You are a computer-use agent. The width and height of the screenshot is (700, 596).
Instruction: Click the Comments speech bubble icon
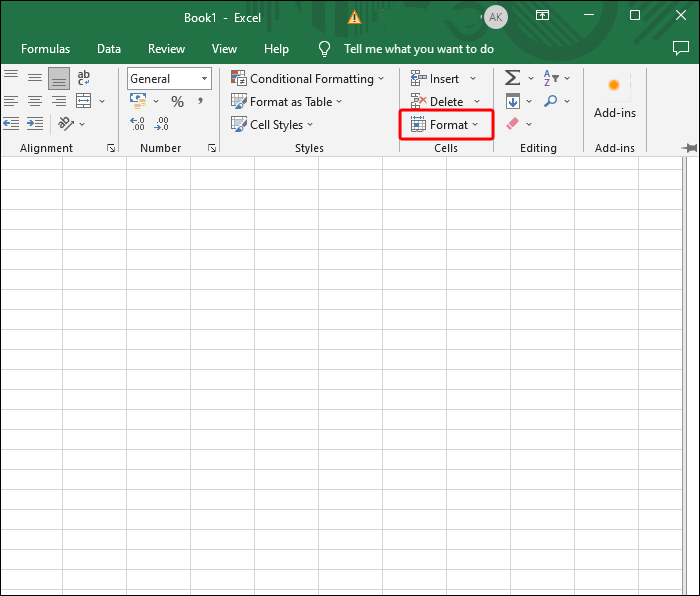[681, 48]
